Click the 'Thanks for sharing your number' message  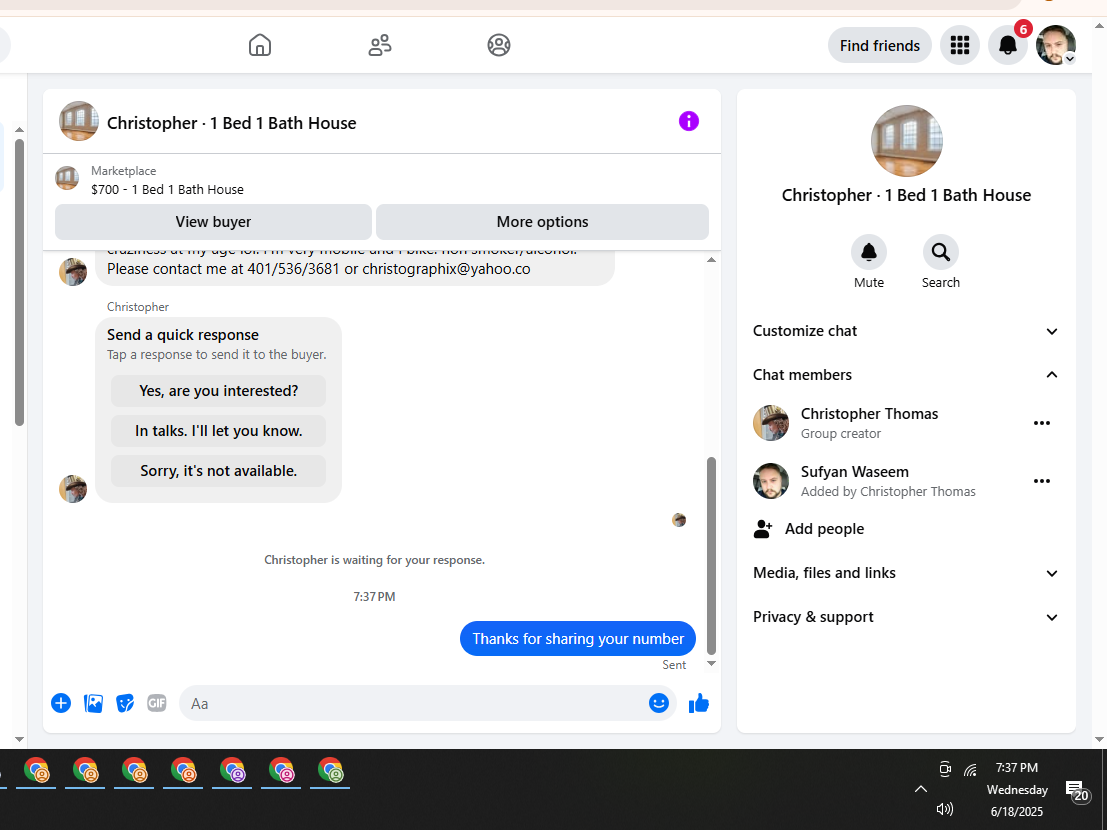click(x=578, y=638)
